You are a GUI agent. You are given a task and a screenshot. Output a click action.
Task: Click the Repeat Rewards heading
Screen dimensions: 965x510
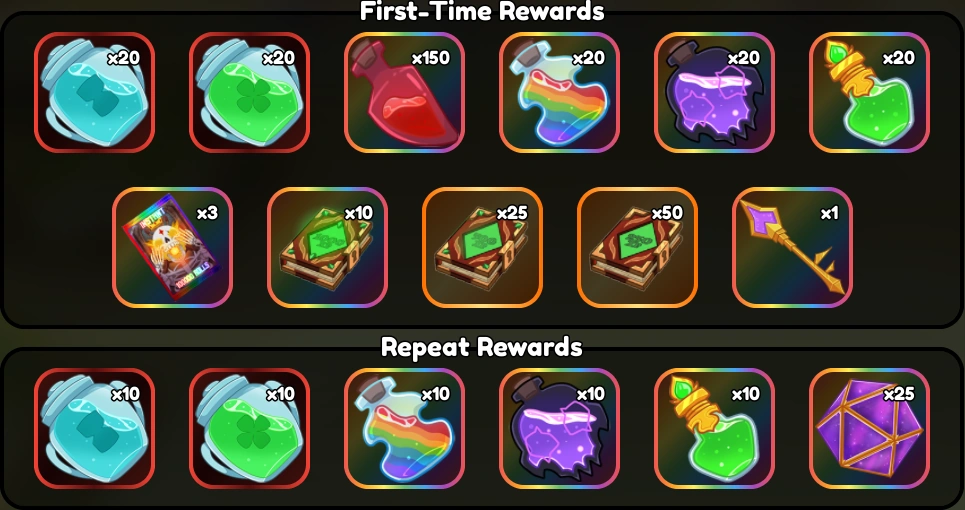coord(482,347)
